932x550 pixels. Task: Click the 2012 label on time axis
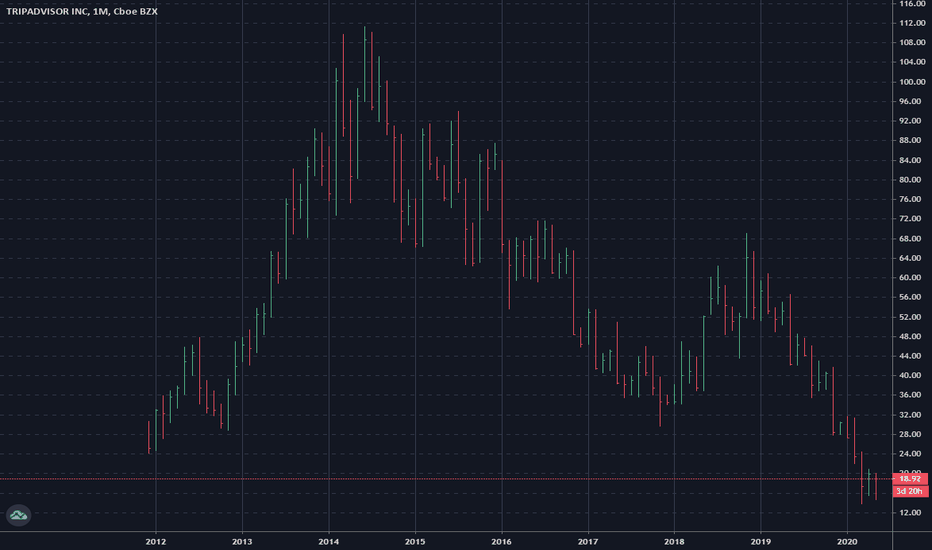[156, 542]
